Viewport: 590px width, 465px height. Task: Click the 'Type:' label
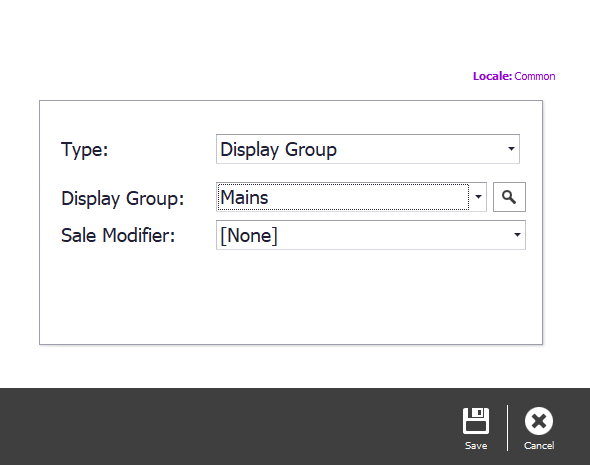tap(85, 150)
